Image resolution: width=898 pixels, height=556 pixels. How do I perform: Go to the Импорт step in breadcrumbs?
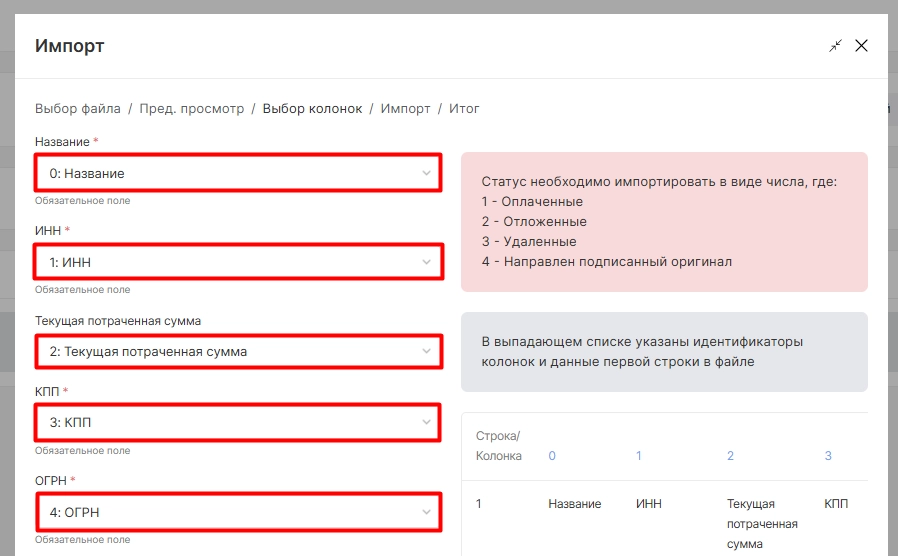[405, 109]
